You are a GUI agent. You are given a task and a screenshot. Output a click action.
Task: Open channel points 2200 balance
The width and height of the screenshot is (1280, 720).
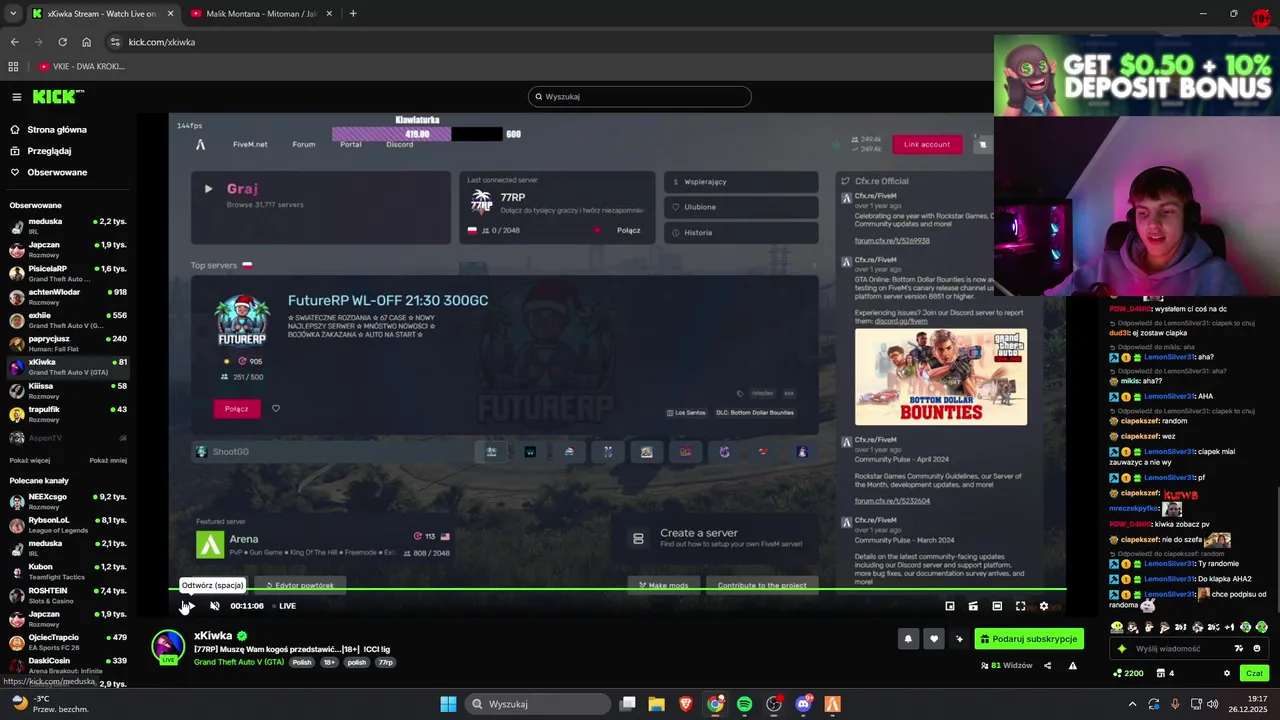point(1128,674)
